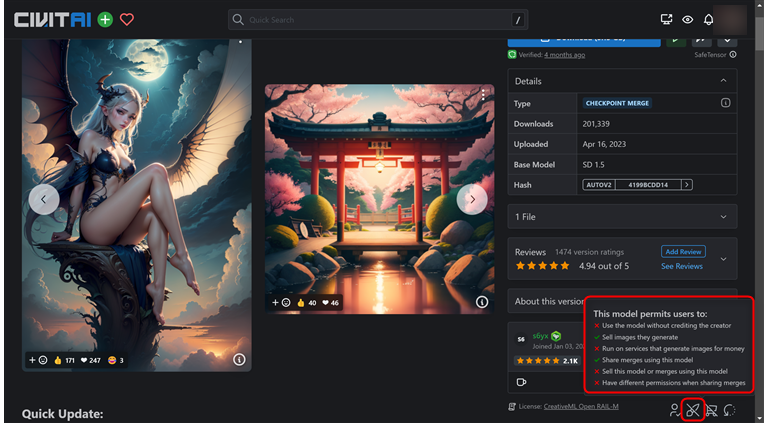Click the coffee cup tip icon
Screen dimensions: 768x423
pyautogui.click(x=521, y=382)
